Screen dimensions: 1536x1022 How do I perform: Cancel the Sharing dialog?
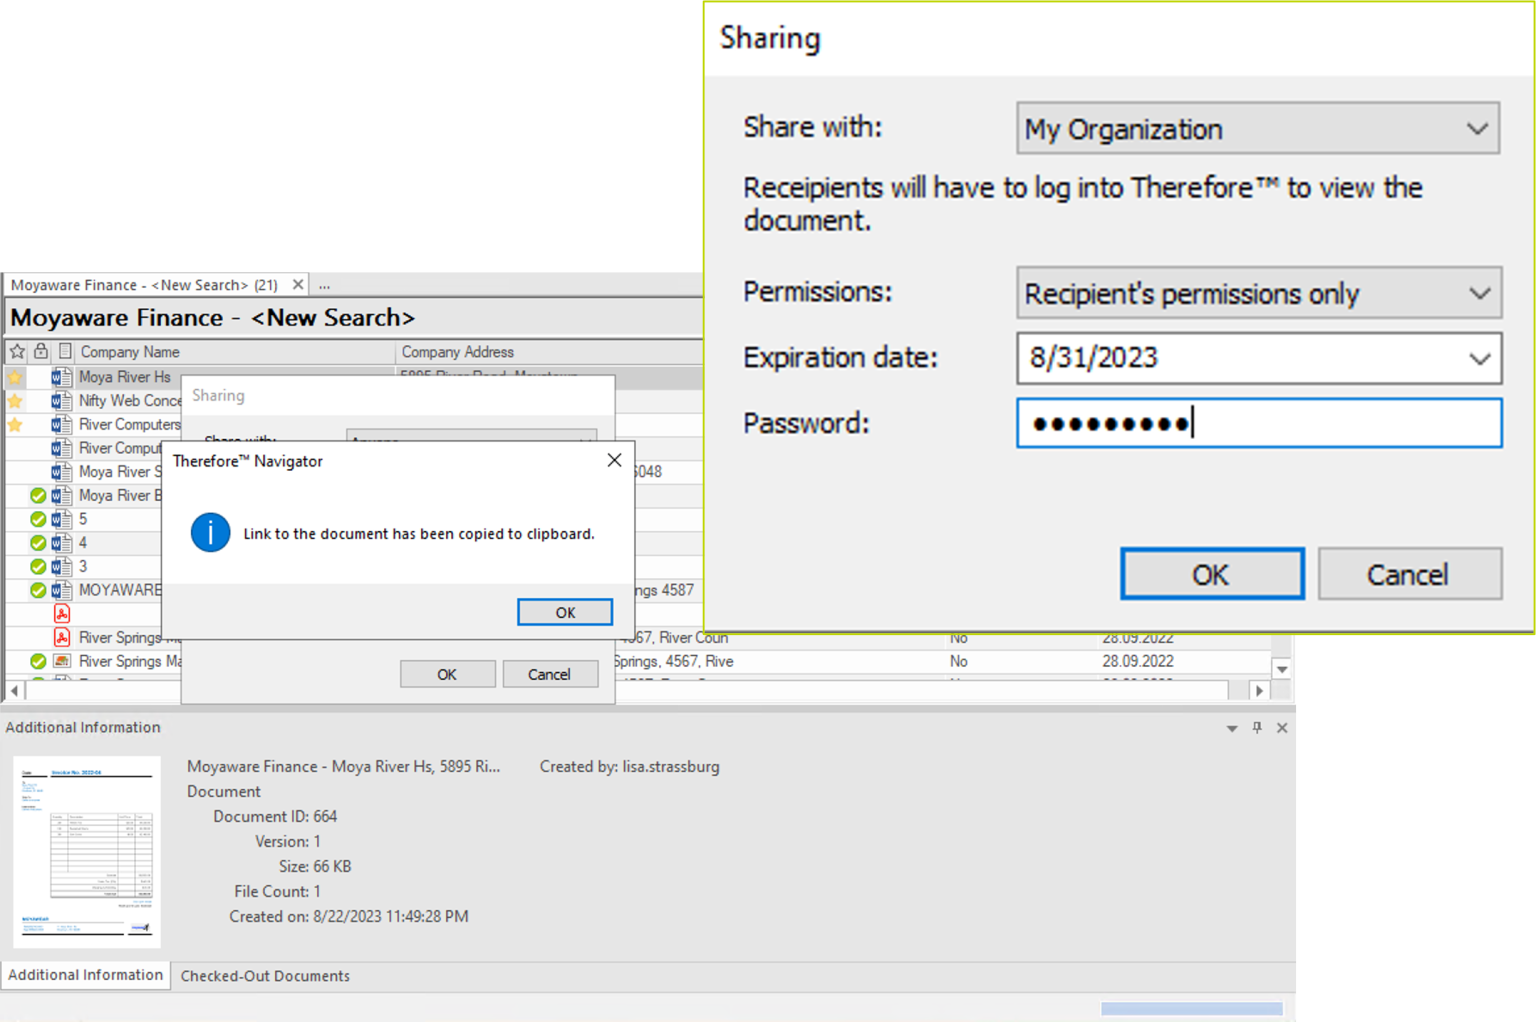[1409, 573]
